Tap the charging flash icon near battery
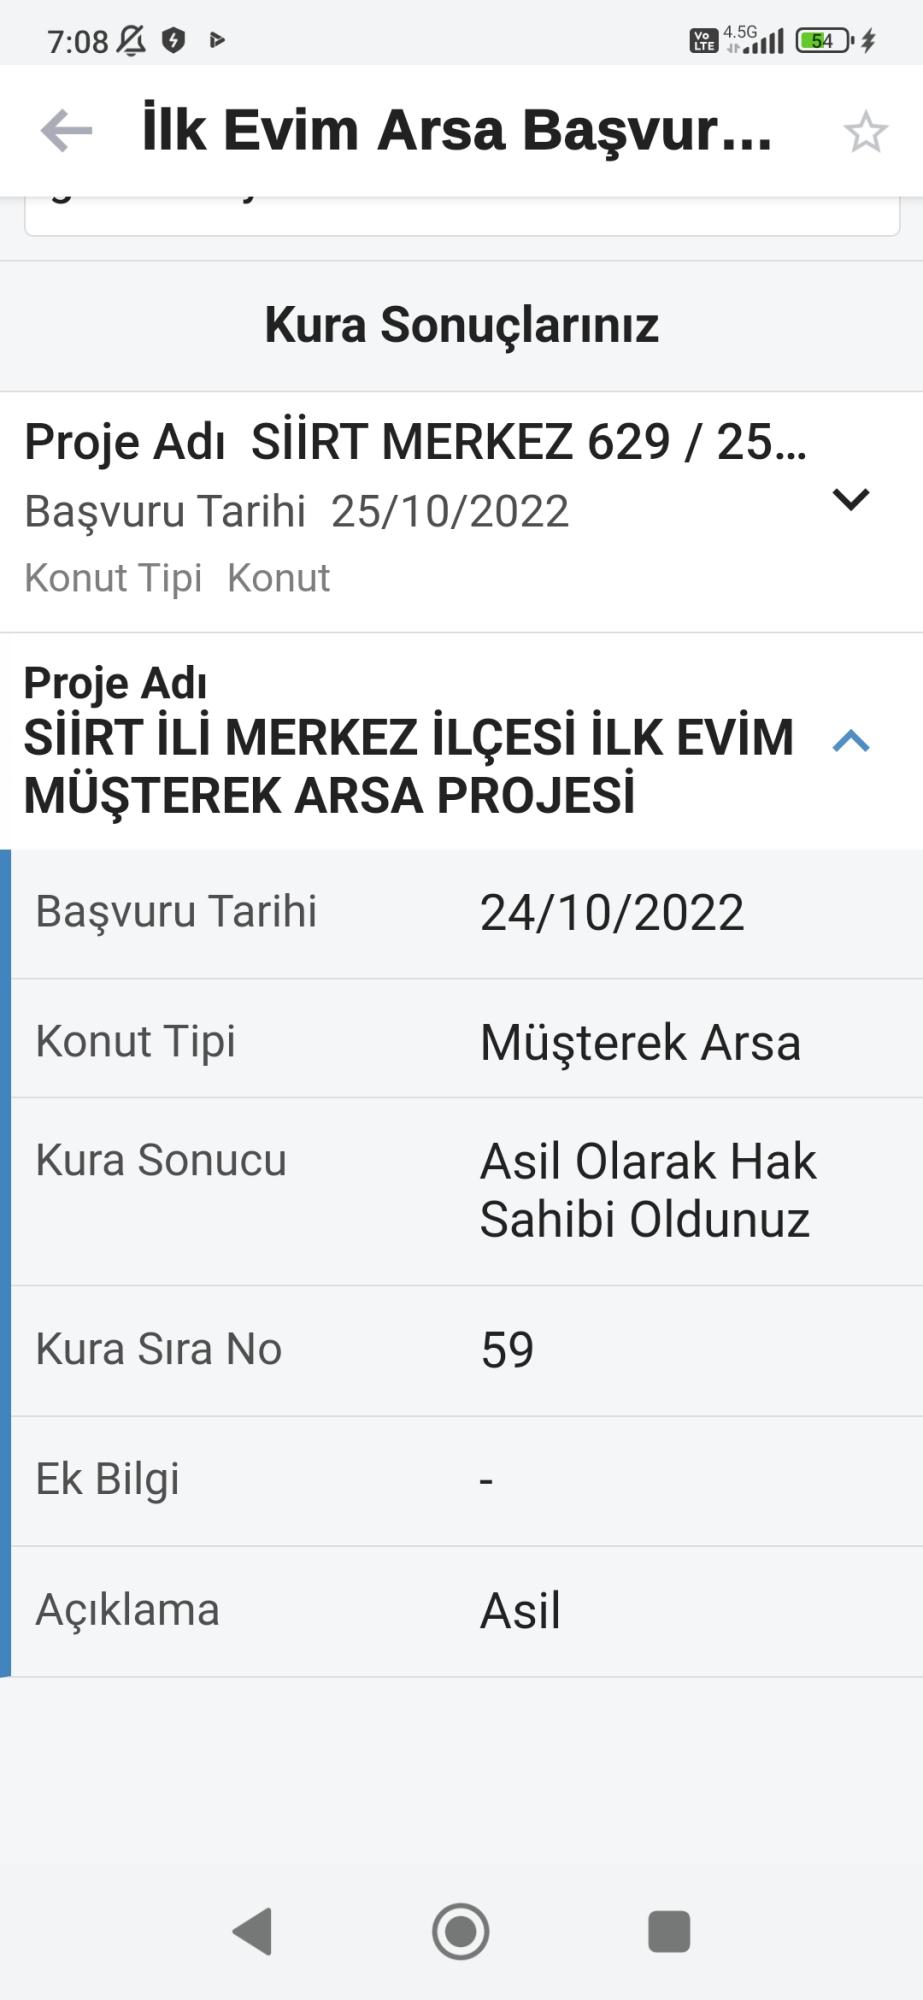 [868, 41]
